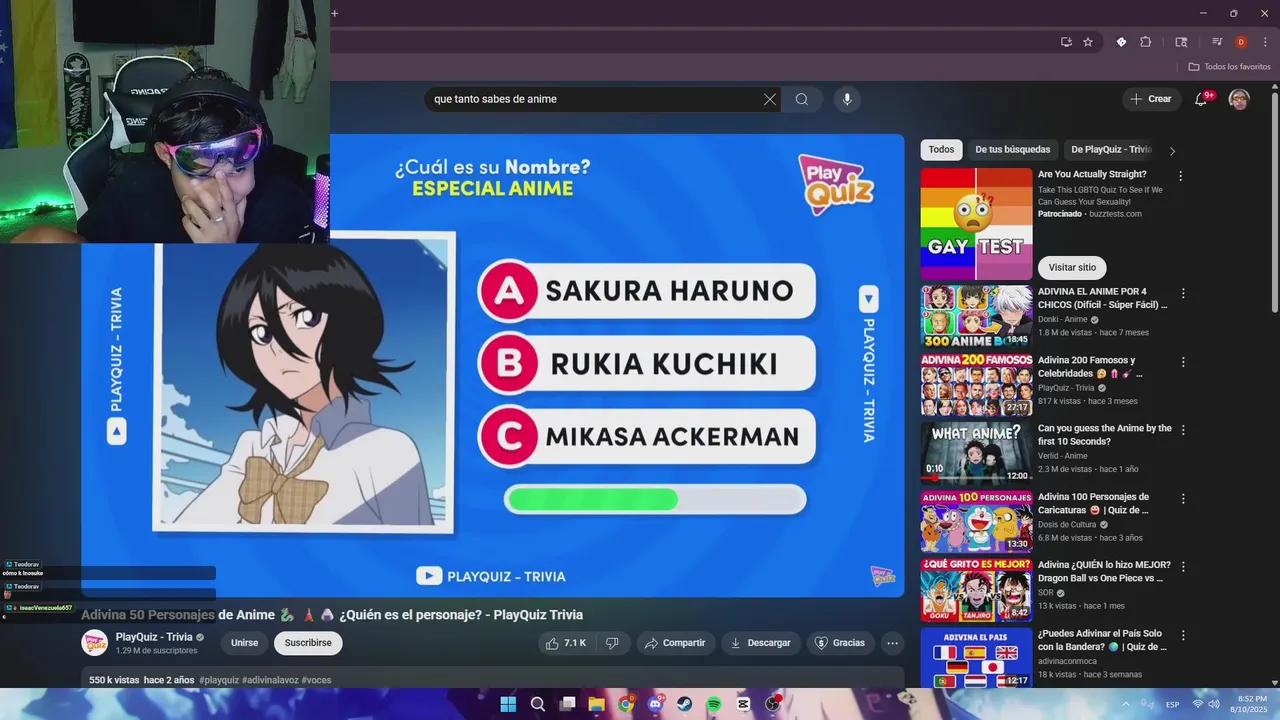
Task: Click the tag-shaped extension icon in toolbar
Action: 1121,42
